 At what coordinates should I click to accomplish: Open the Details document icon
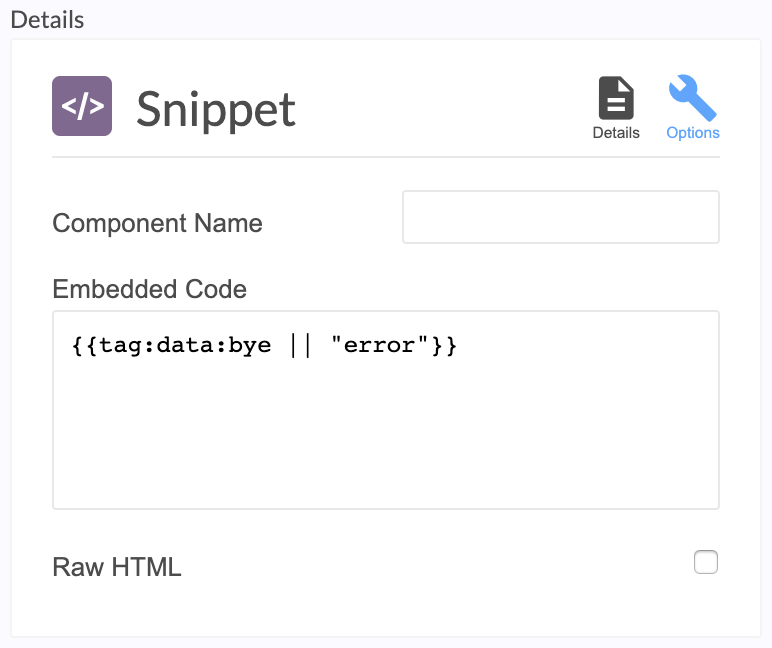pos(616,98)
